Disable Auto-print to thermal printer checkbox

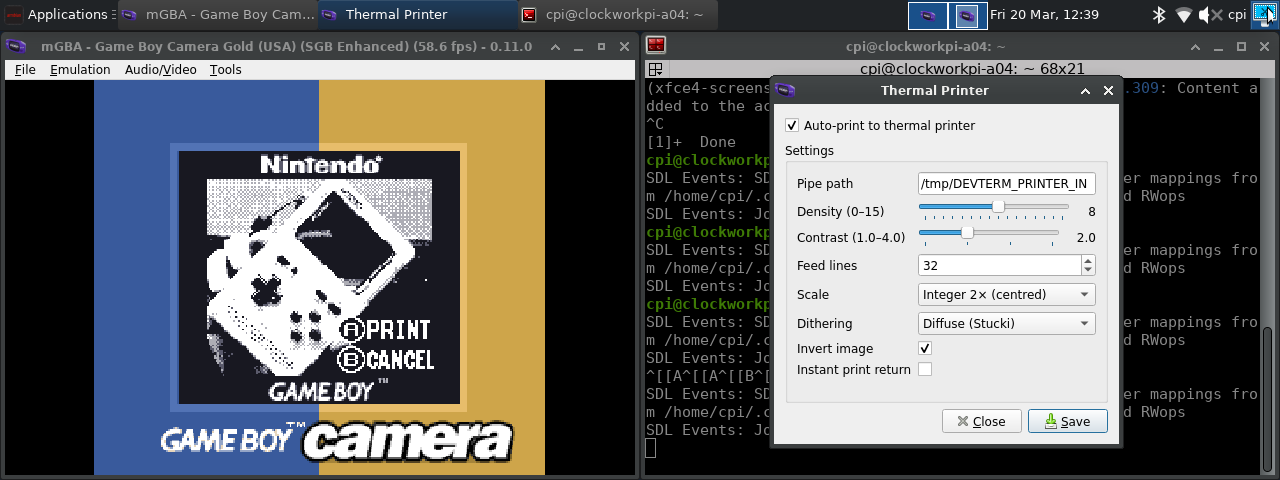coord(792,126)
